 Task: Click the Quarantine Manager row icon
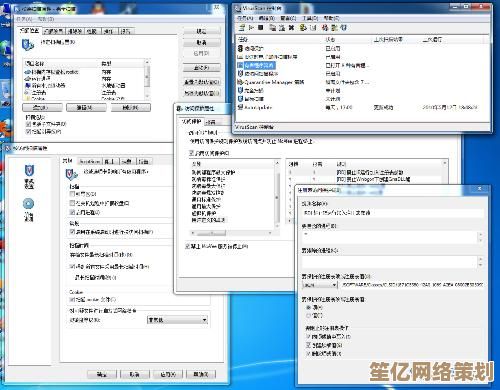pyautogui.click(x=240, y=82)
